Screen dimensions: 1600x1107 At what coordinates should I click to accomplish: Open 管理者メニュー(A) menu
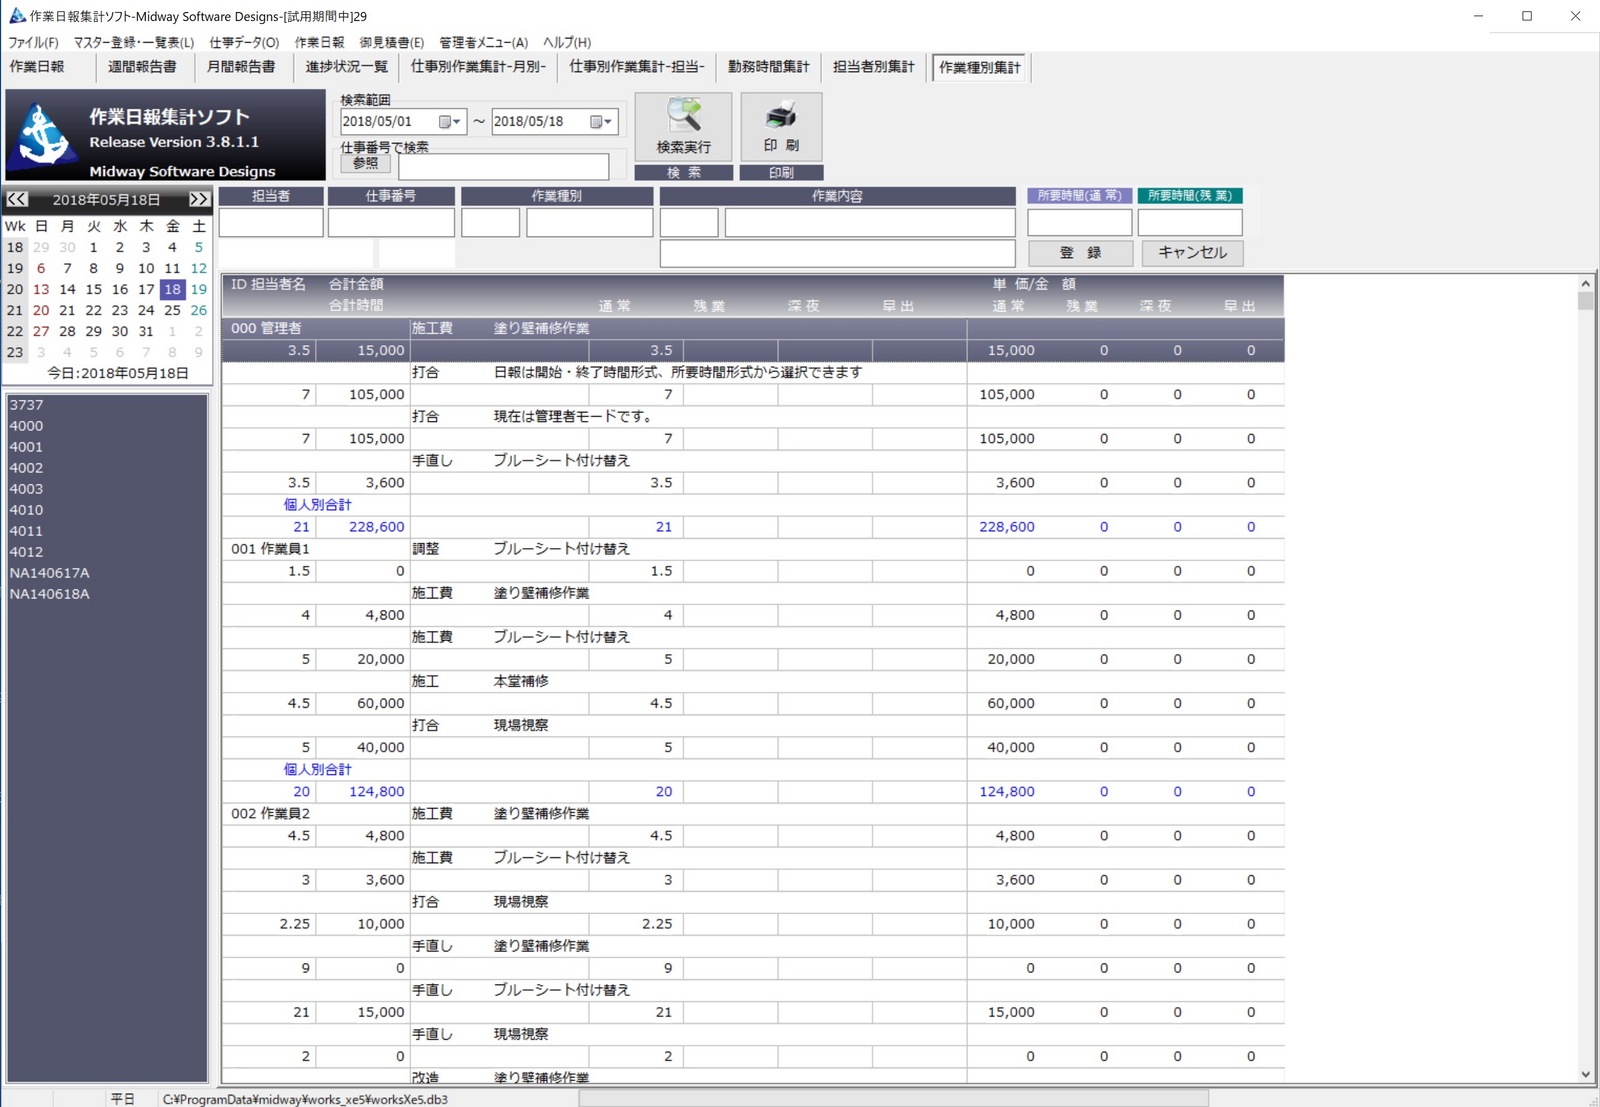tap(483, 42)
